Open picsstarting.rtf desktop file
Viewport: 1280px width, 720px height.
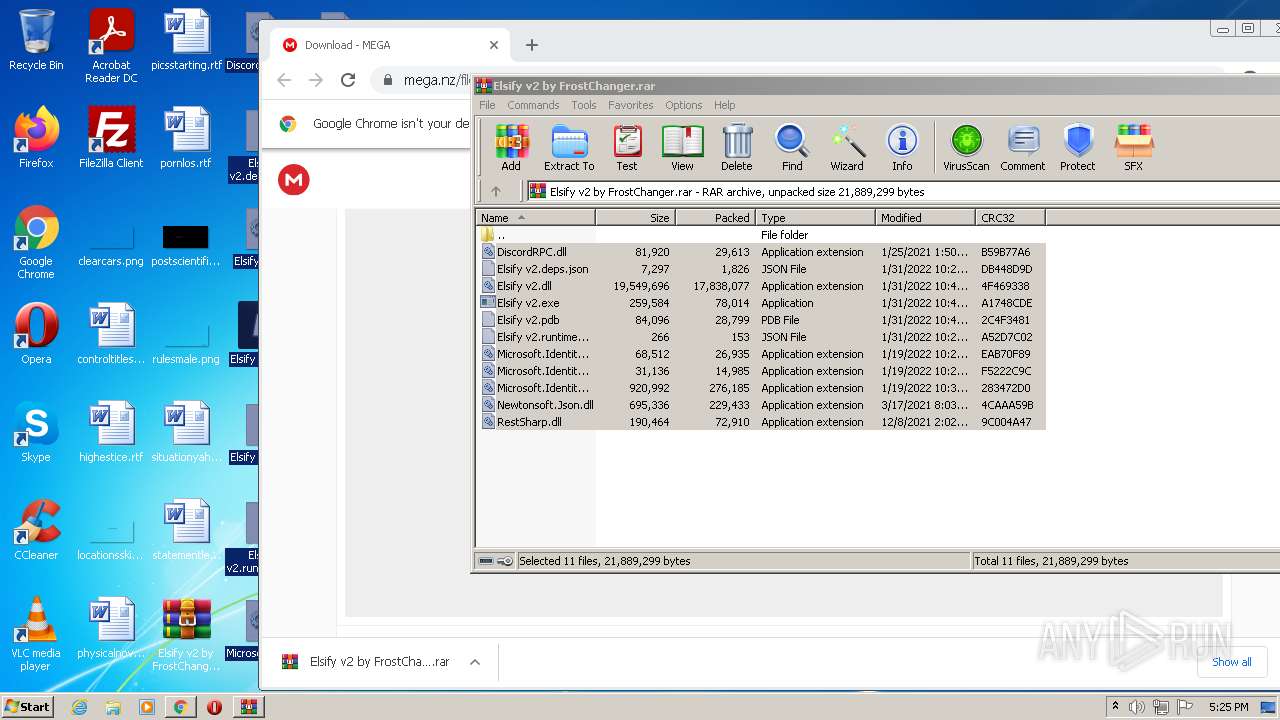(187, 40)
